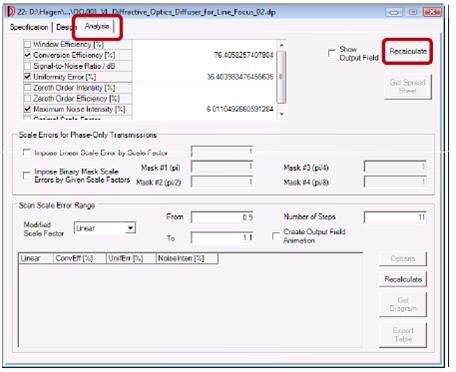Enable Signal-to-Noise Ratio / dB checkbox
Screen dimensions: 456x372
coord(28,66)
